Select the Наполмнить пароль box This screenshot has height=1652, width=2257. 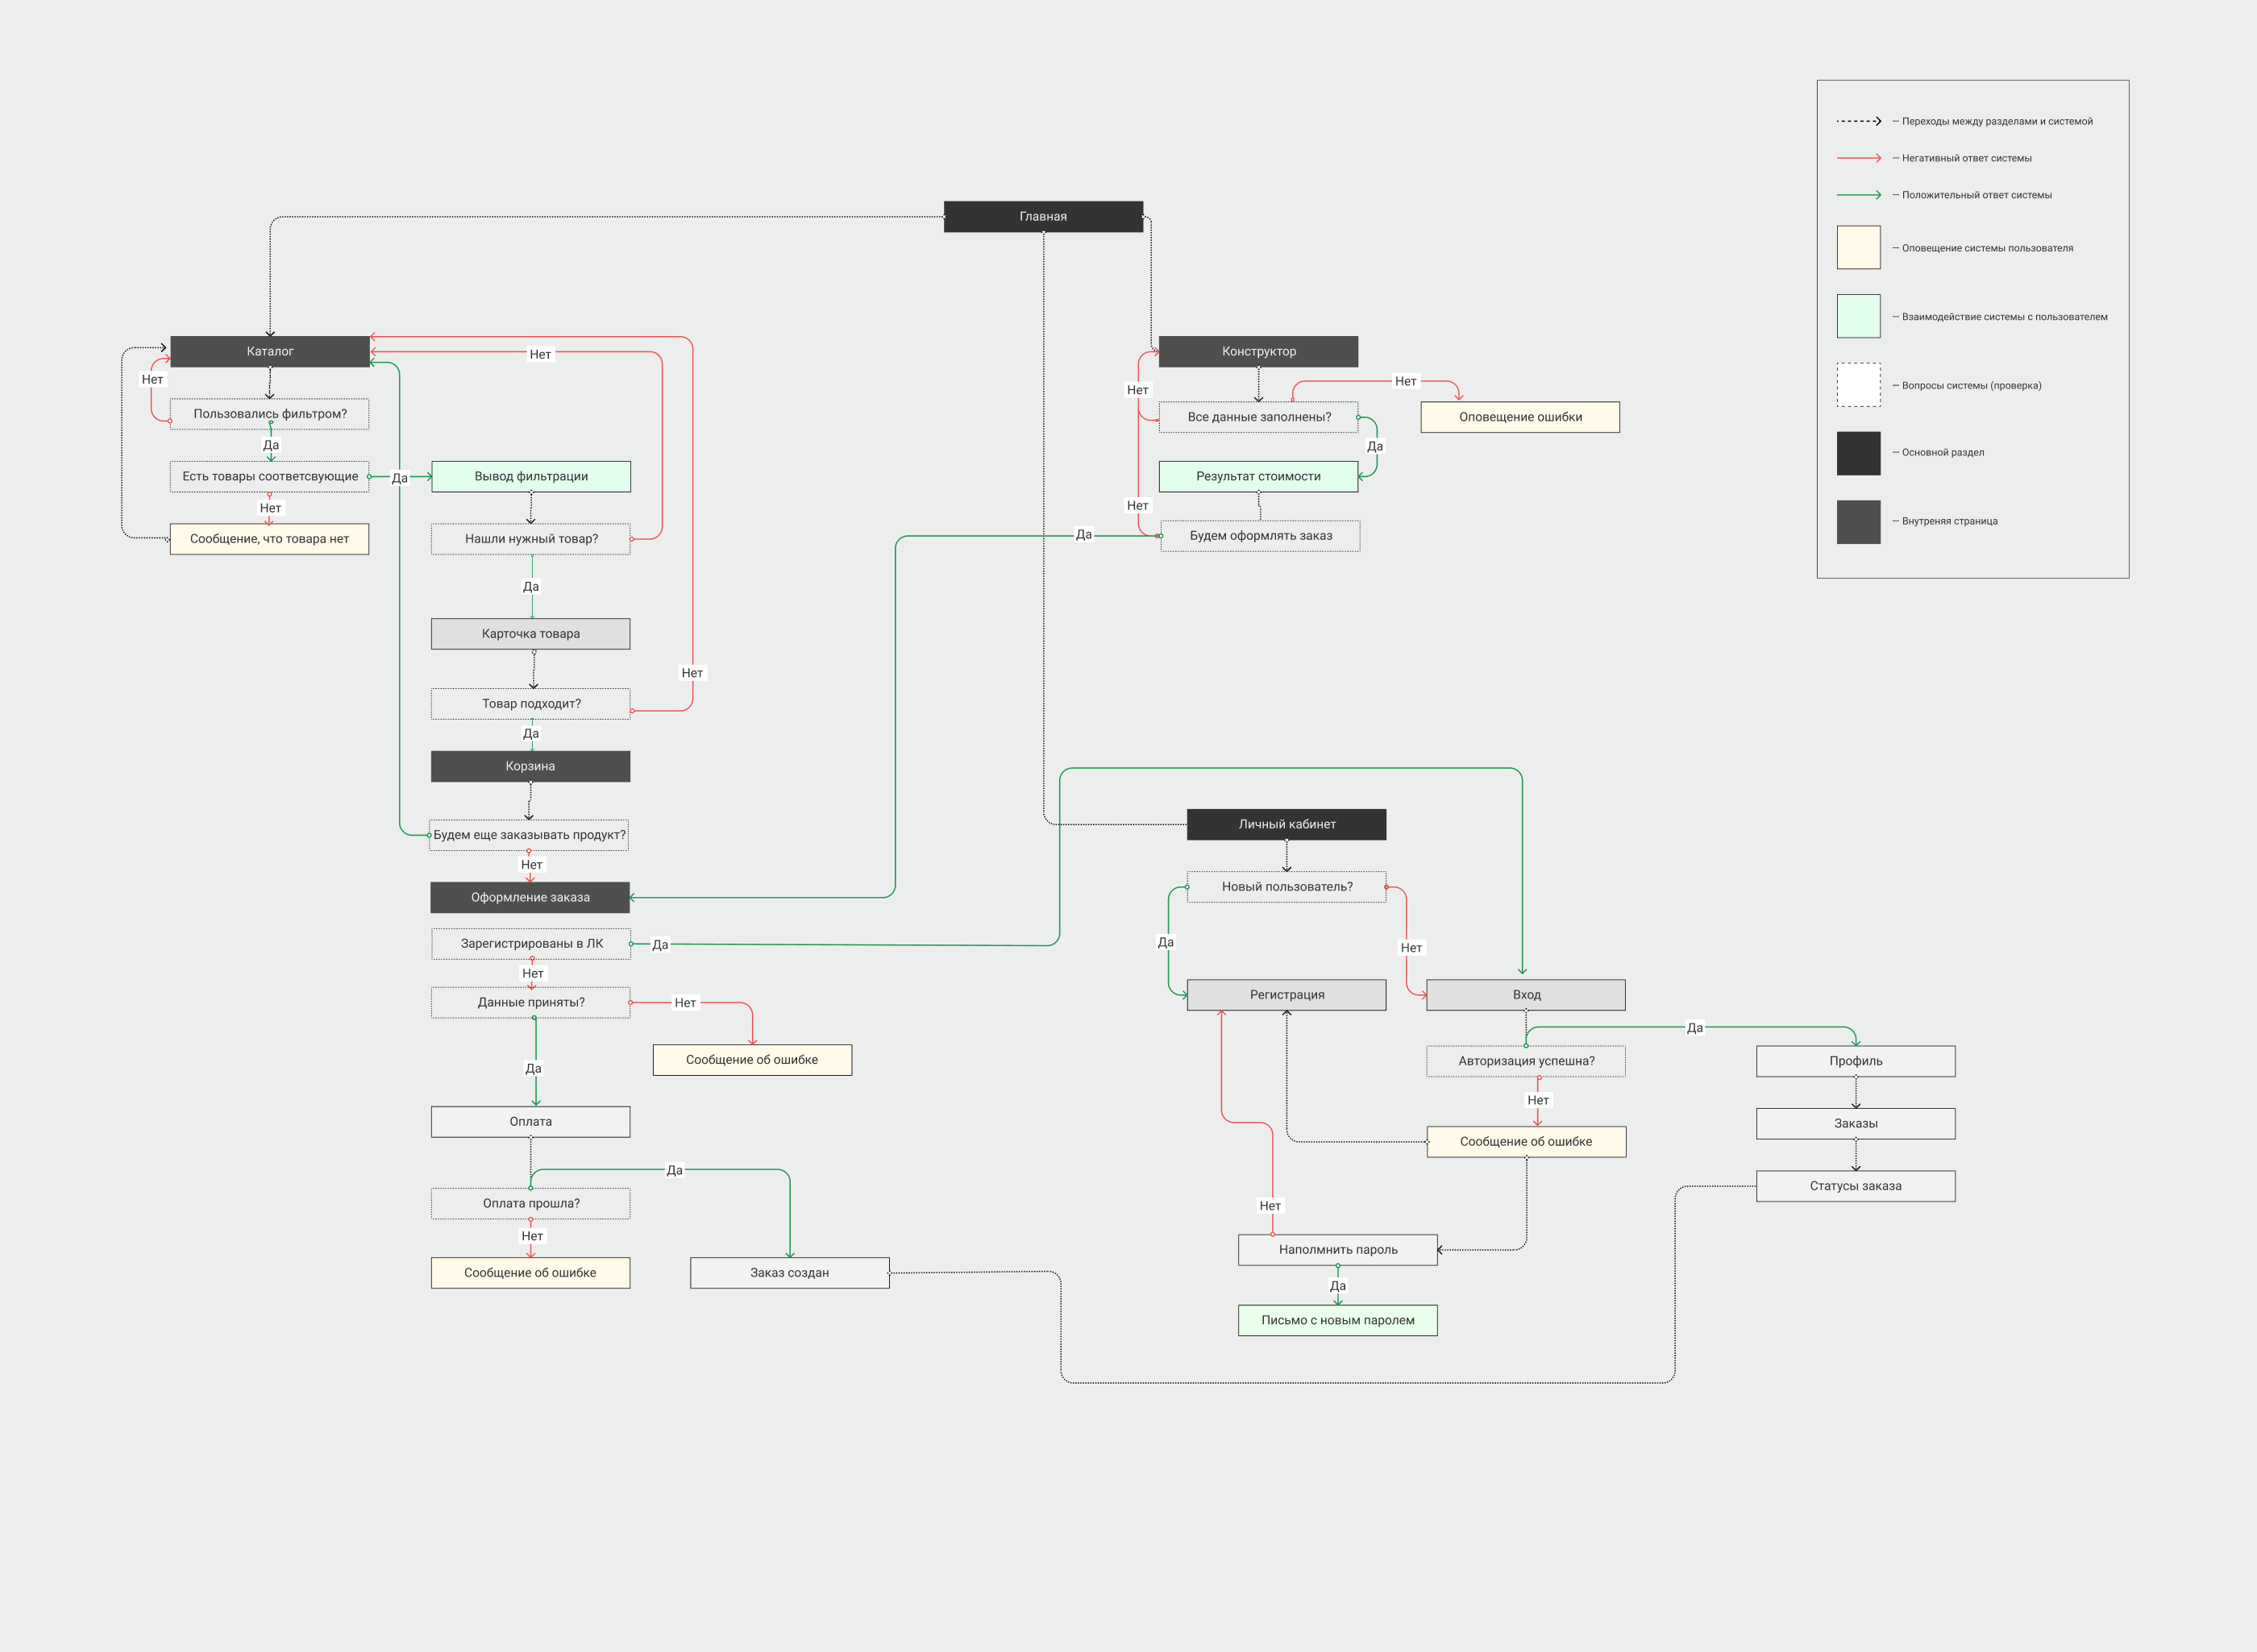(1337, 1250)
